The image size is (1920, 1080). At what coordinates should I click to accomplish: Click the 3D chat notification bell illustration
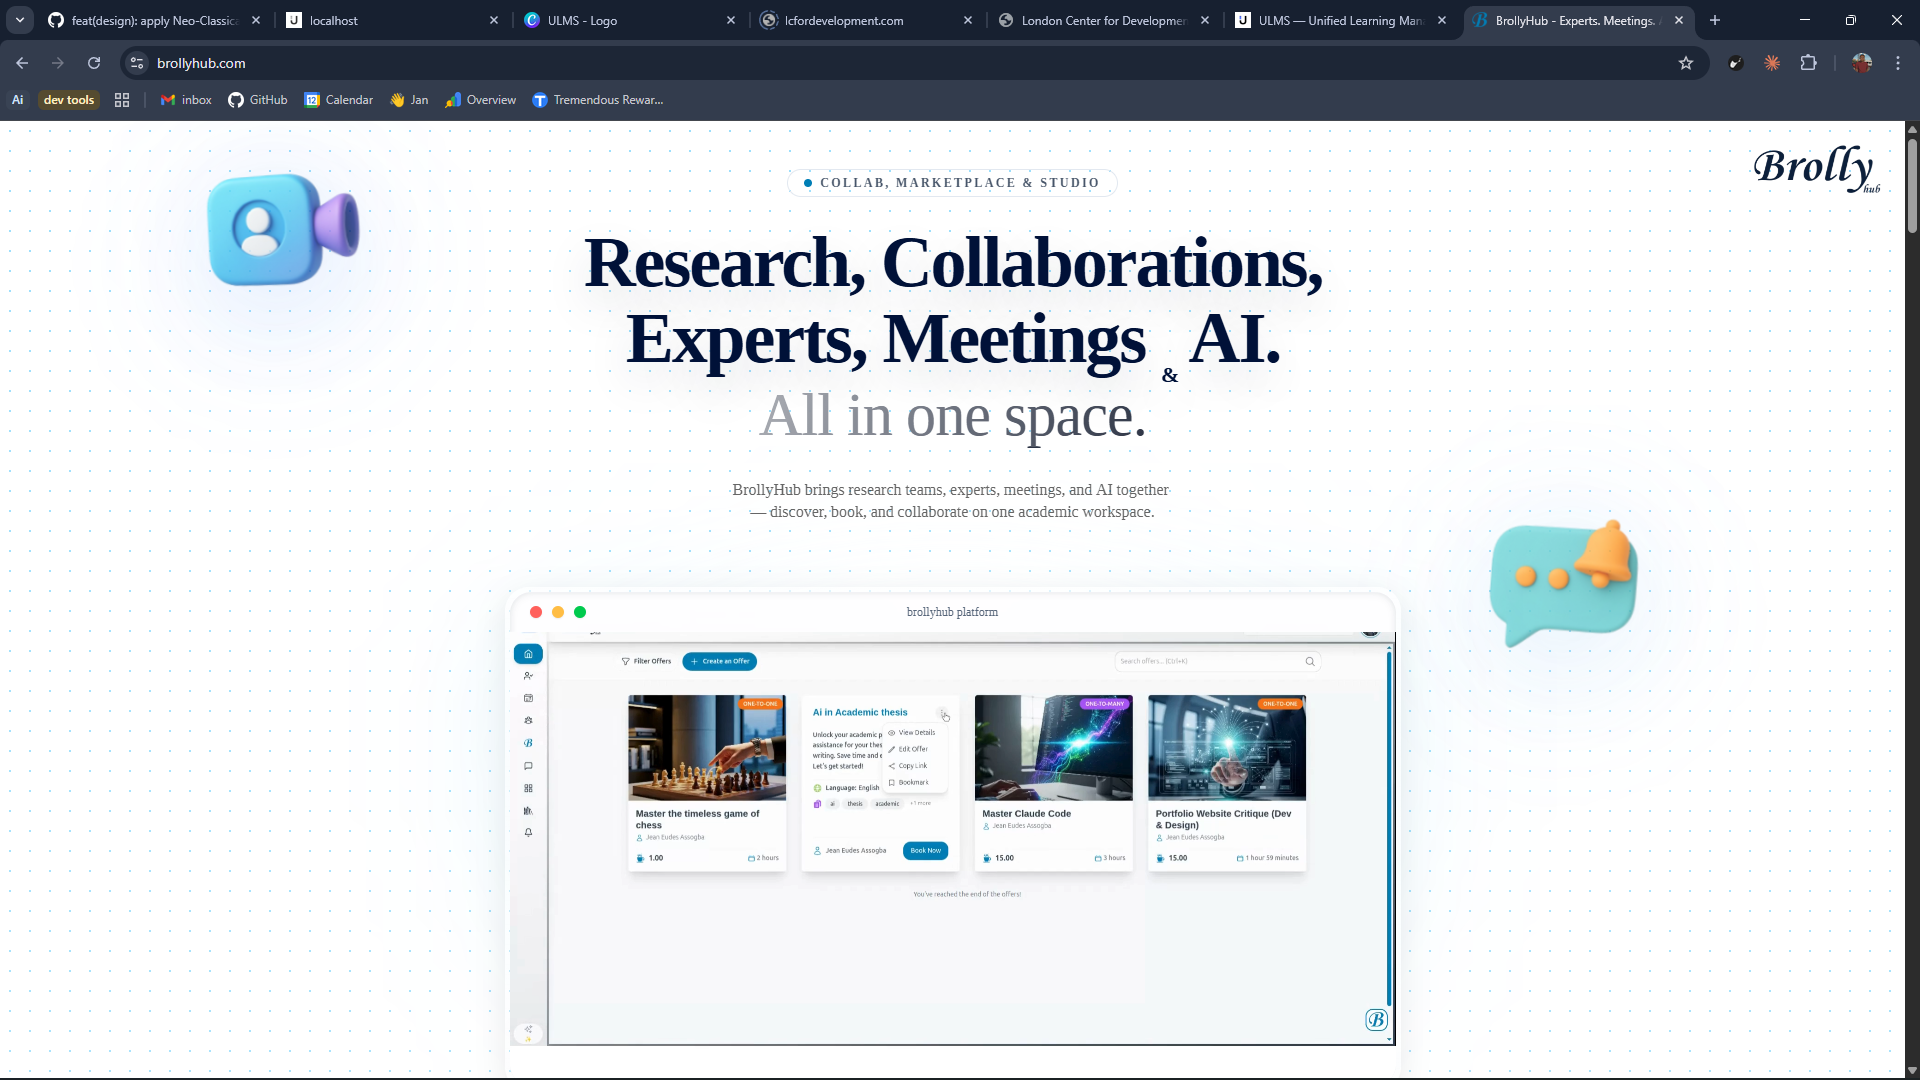pos(1563,582)
